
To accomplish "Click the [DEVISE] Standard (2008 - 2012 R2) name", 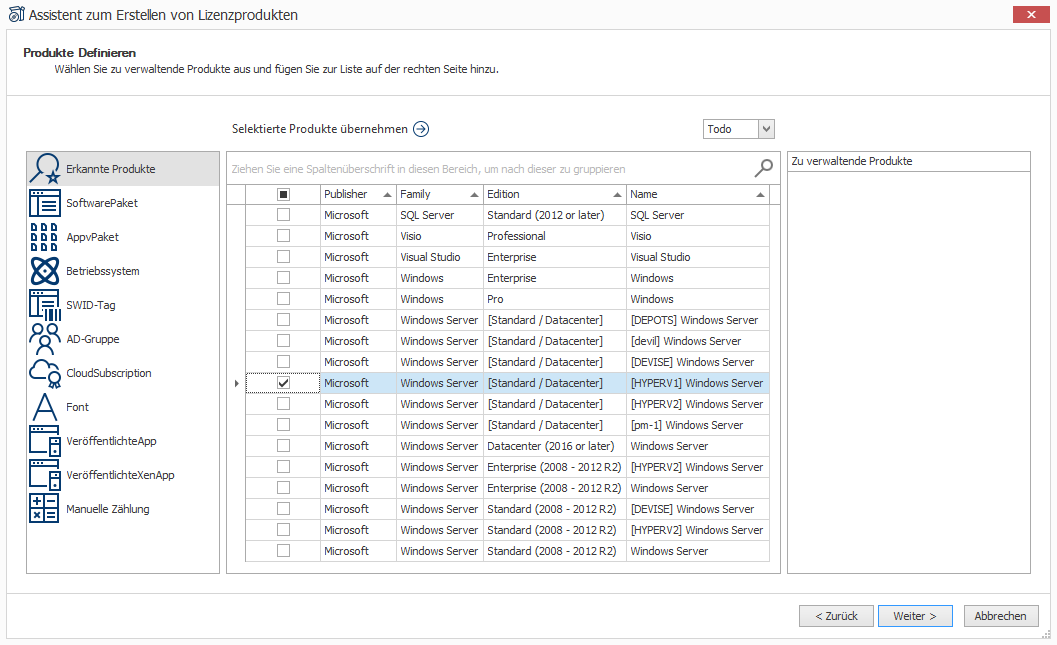I will [x=698, y=509].
